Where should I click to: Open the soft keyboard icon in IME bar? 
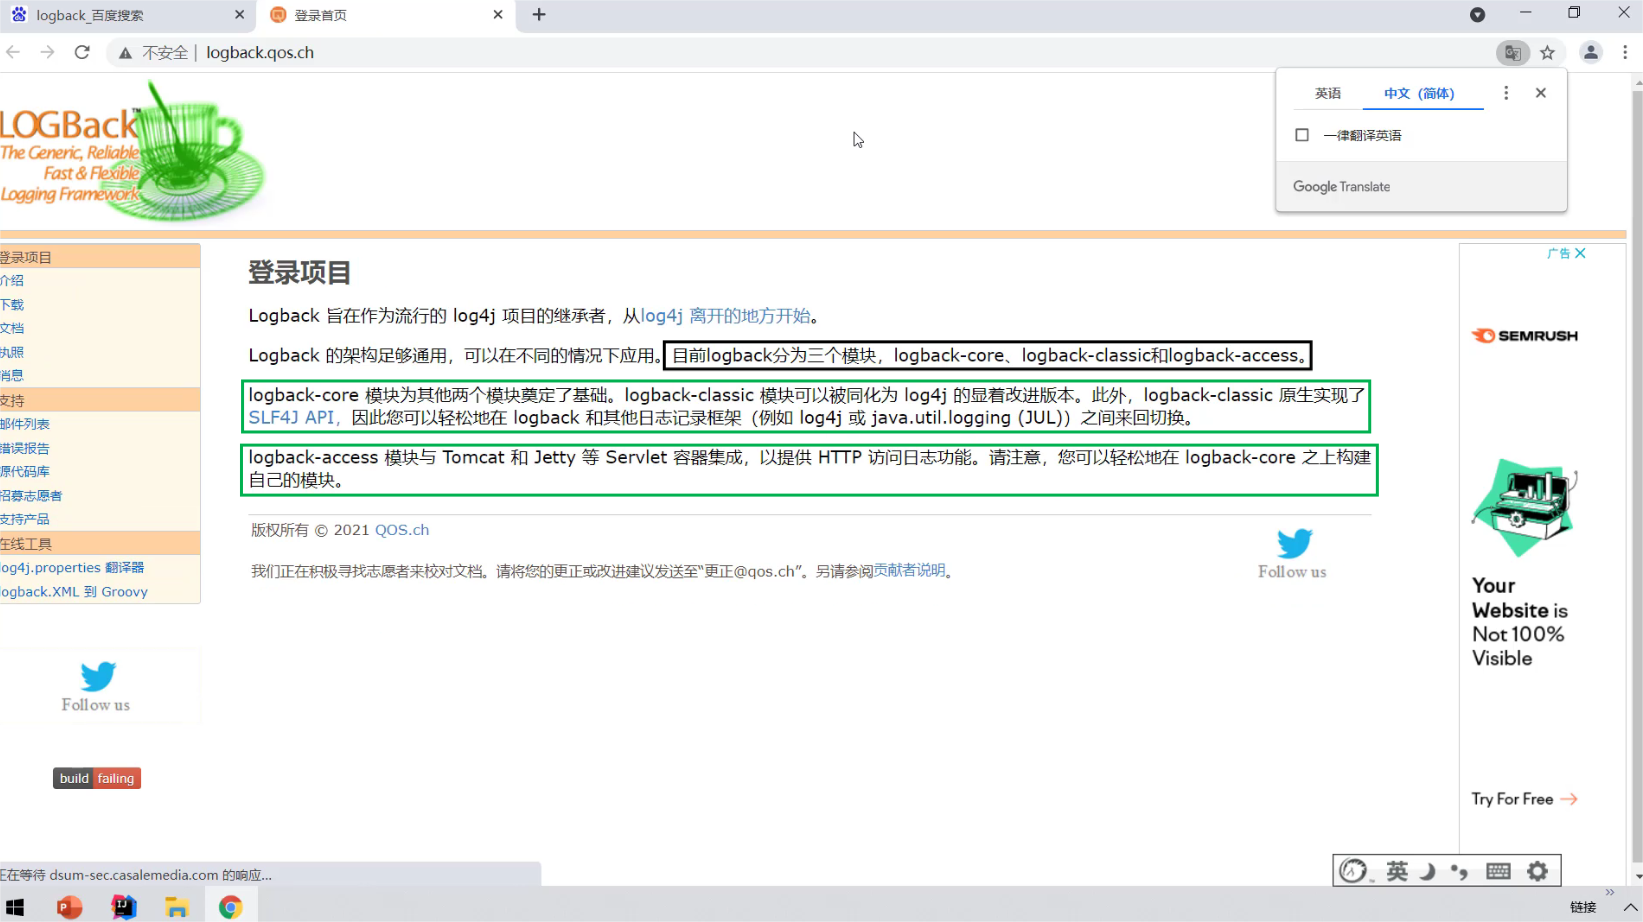(1498, 871)
